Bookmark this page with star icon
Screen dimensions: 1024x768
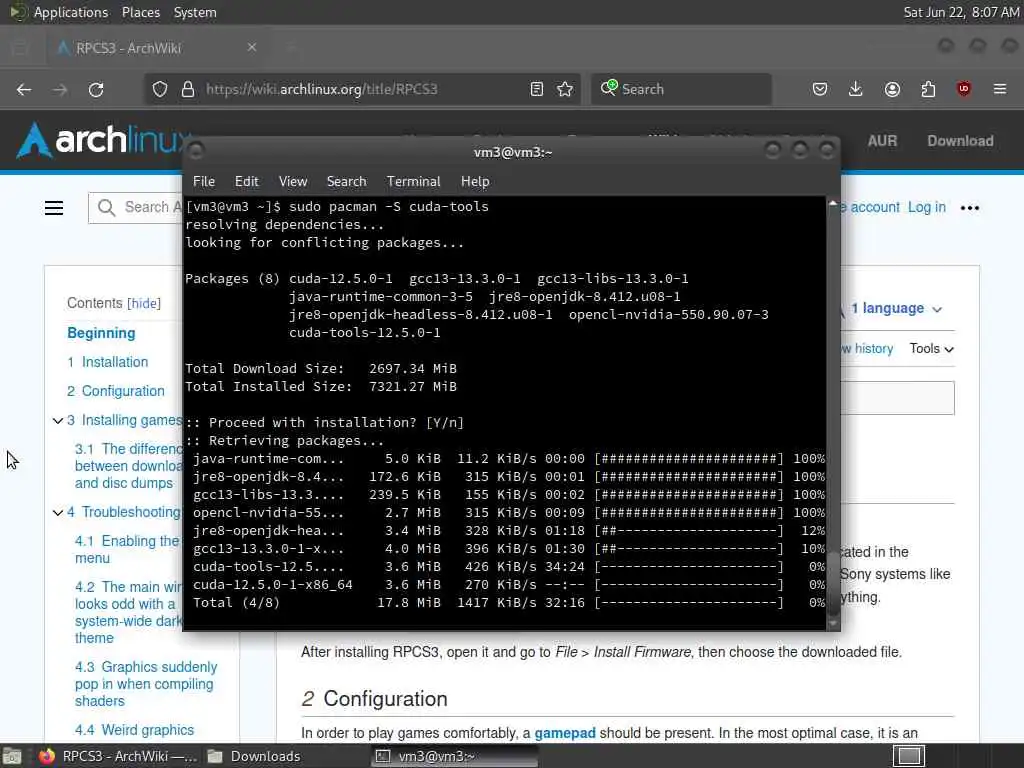[x=566, y=89]
